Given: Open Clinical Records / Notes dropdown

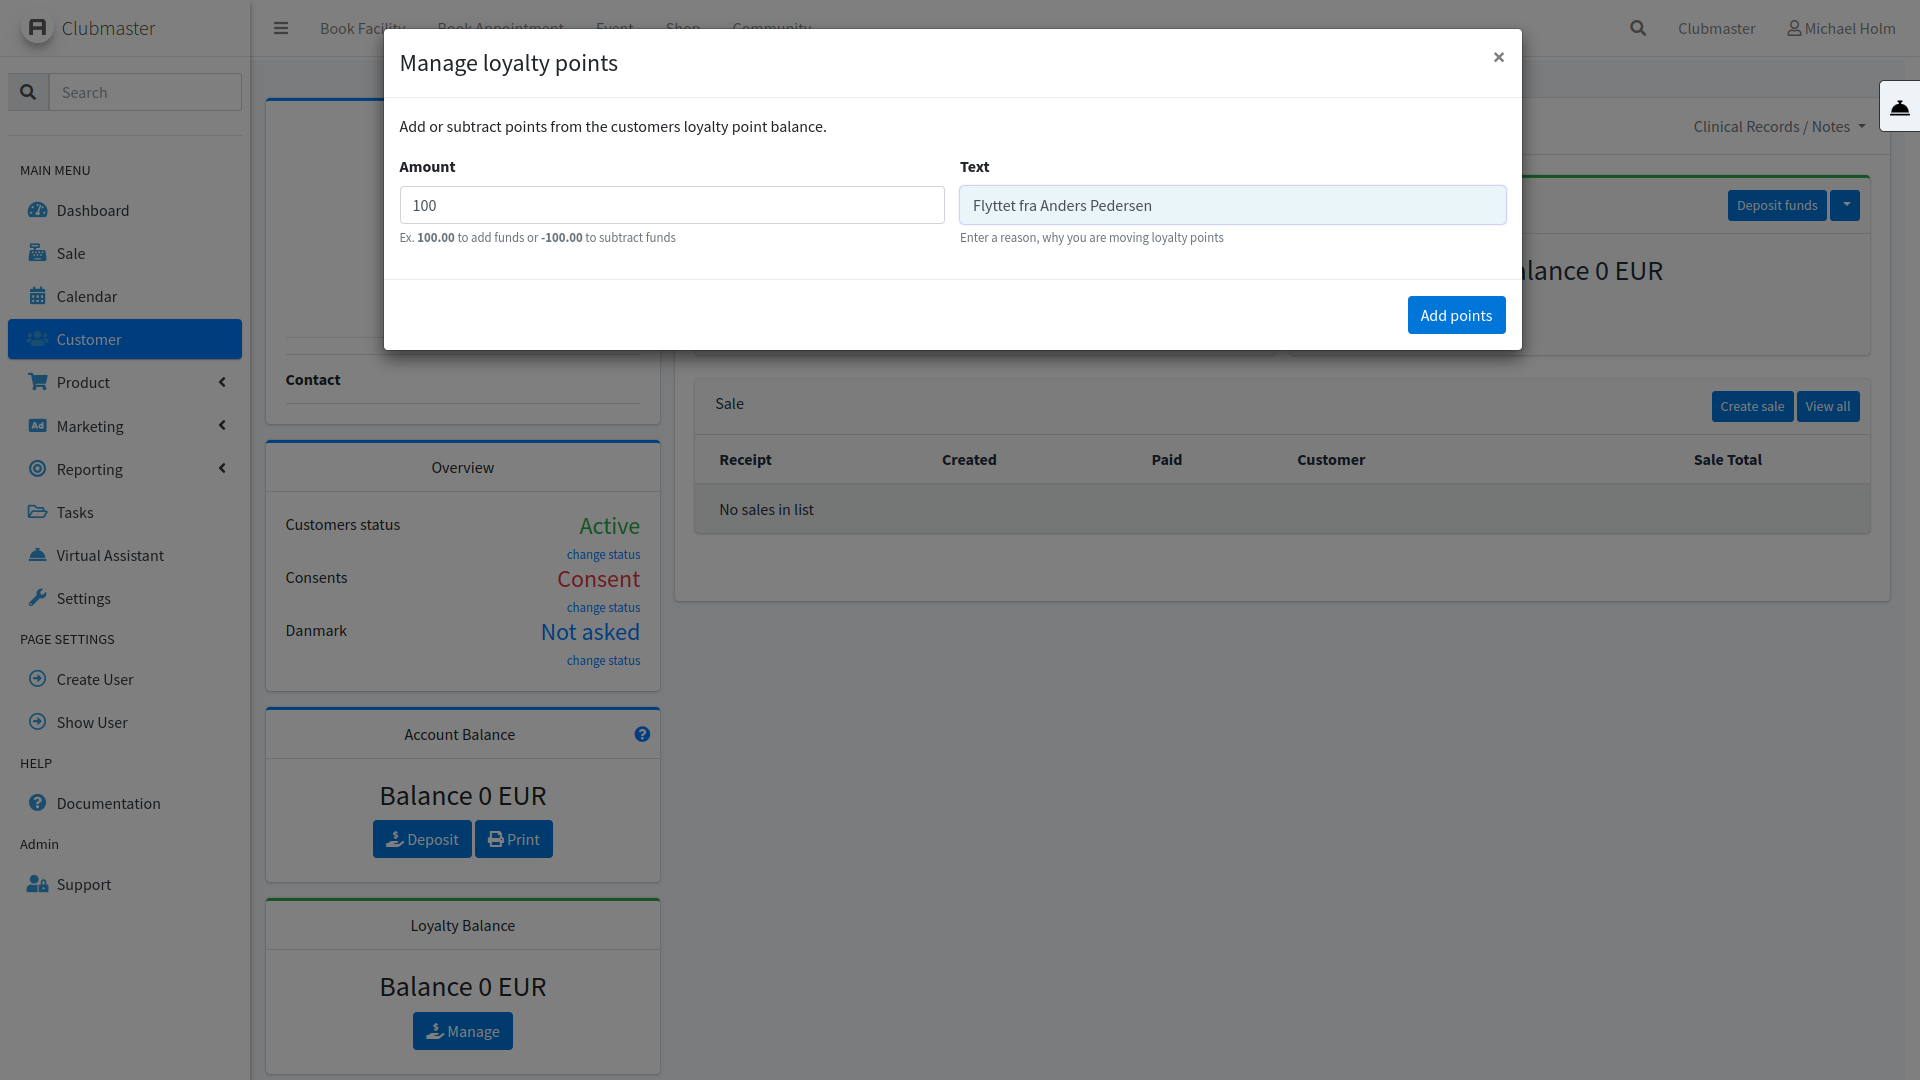Looking at the screenshot, I should click(1779, 127).
